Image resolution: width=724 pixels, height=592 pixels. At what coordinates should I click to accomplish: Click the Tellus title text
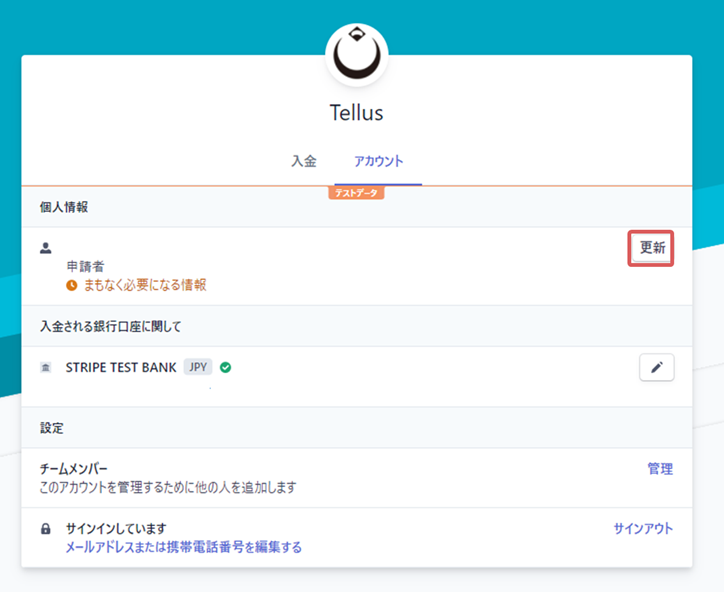tap(356, 113)
